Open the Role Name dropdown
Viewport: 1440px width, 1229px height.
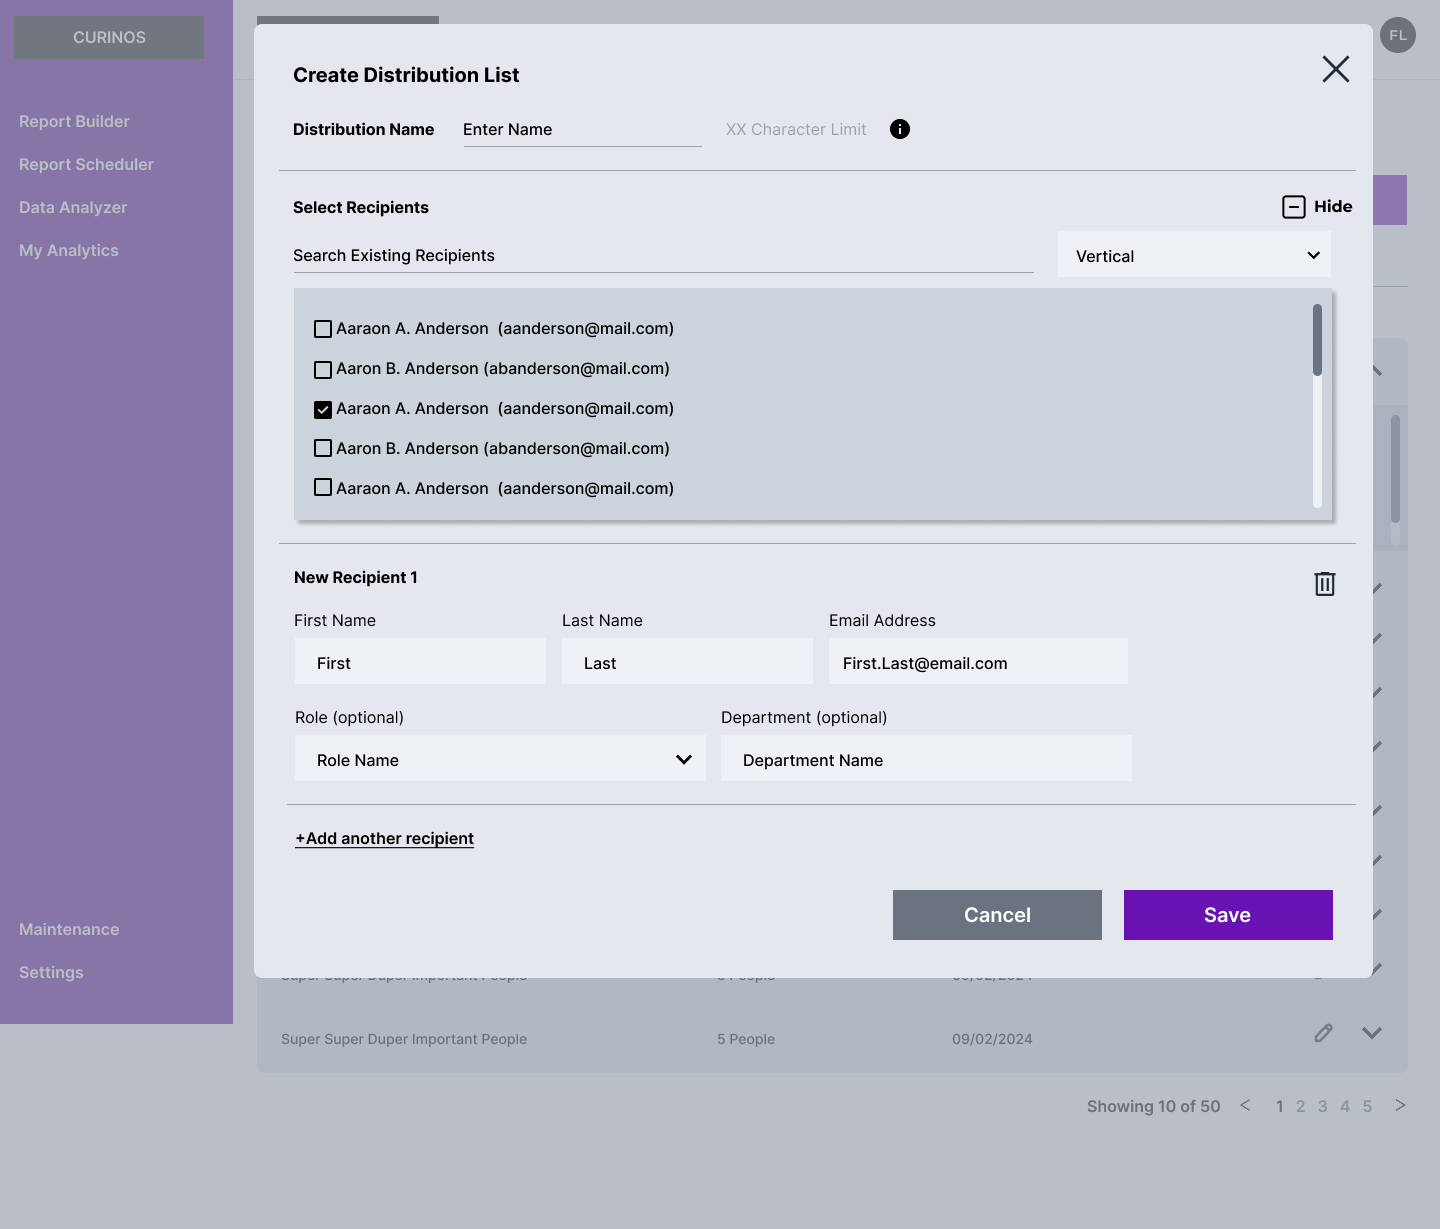(x=500, y=759)
